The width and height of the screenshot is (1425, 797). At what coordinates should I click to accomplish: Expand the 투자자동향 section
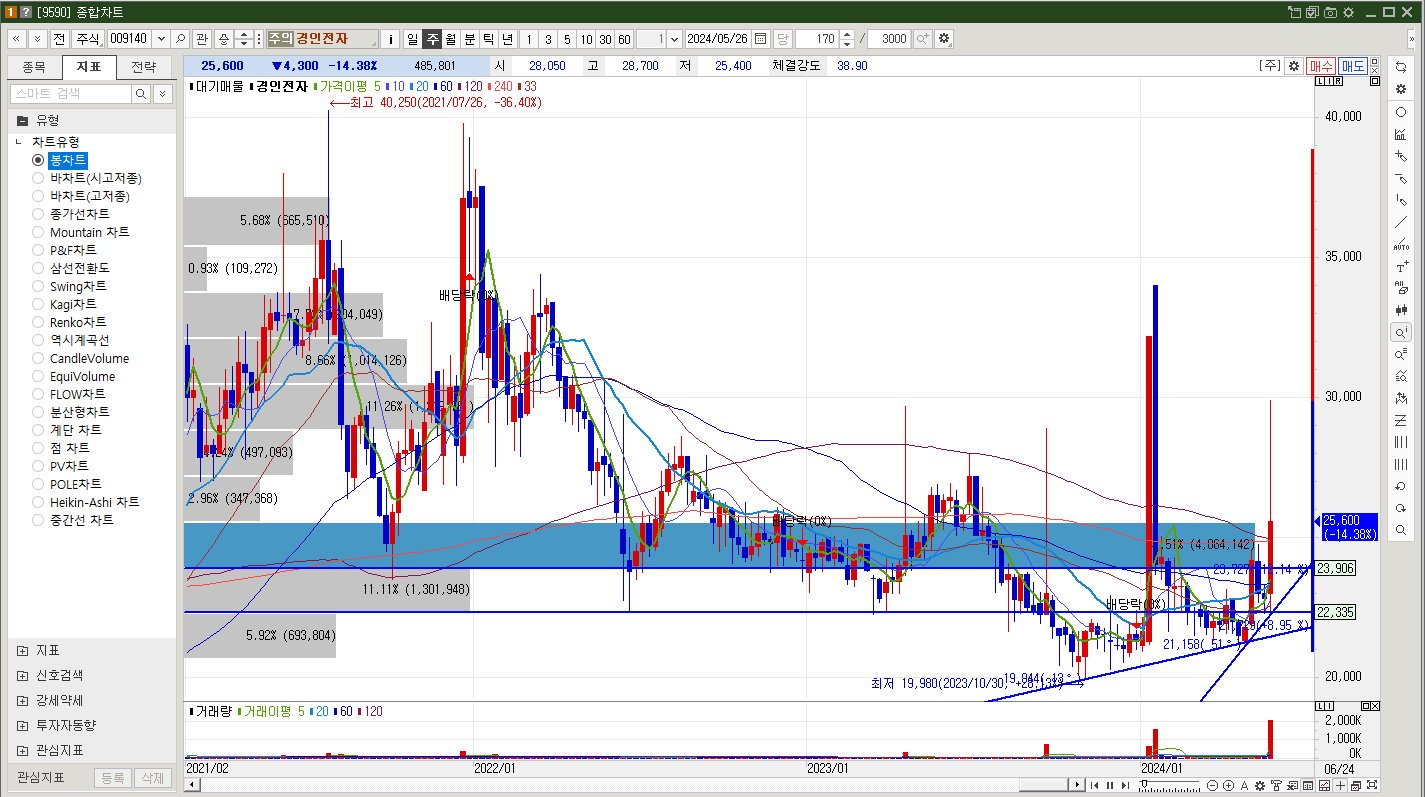(22, 725)
